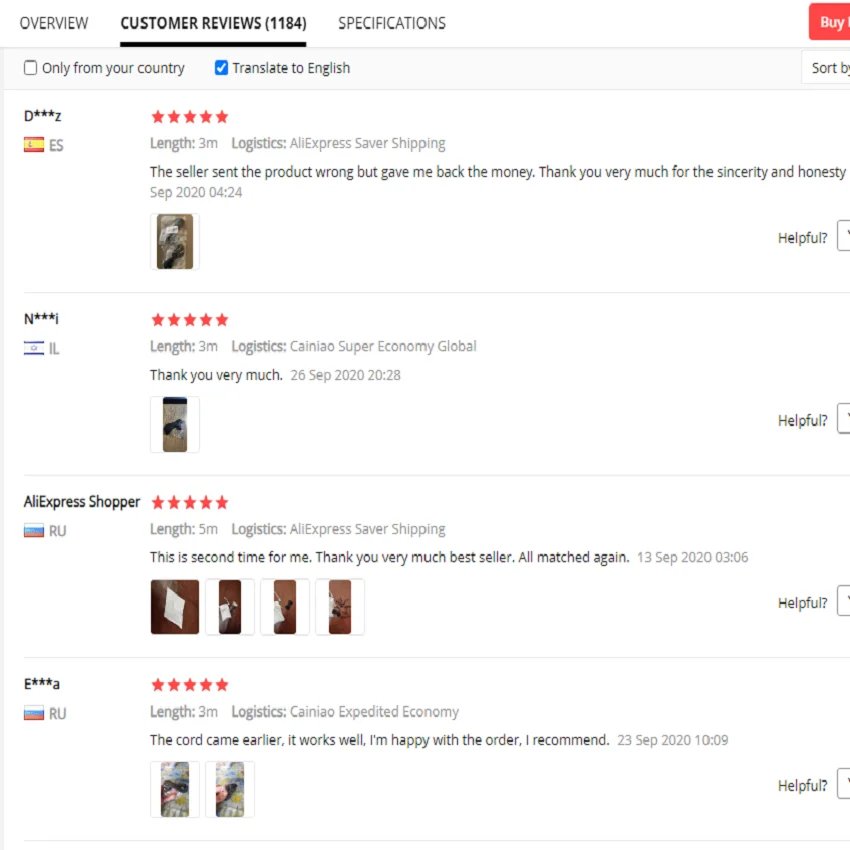
Task: Open the Sort by dropdown
Action: [x=828, y=68]
